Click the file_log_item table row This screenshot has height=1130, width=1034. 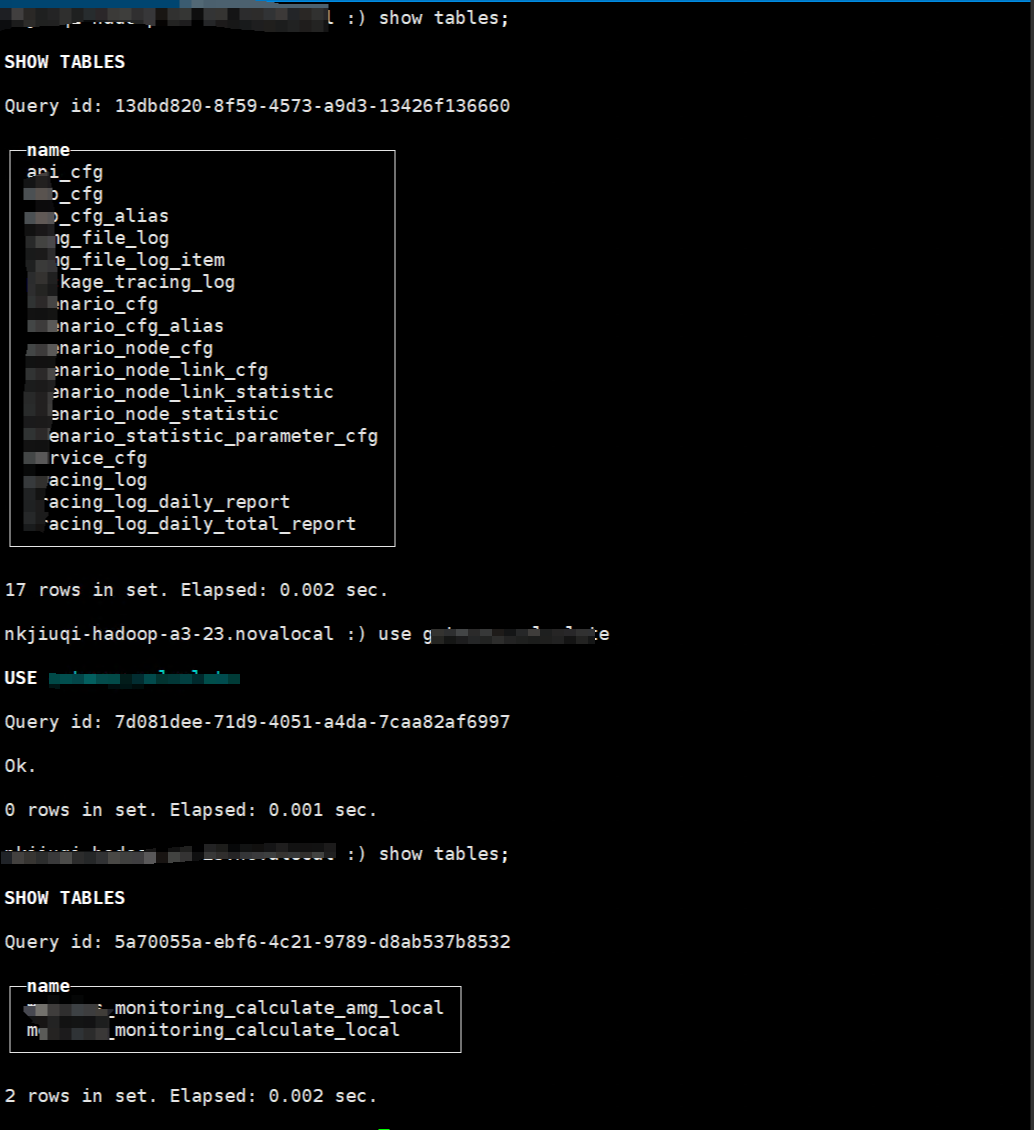click(x=135, y=260)
